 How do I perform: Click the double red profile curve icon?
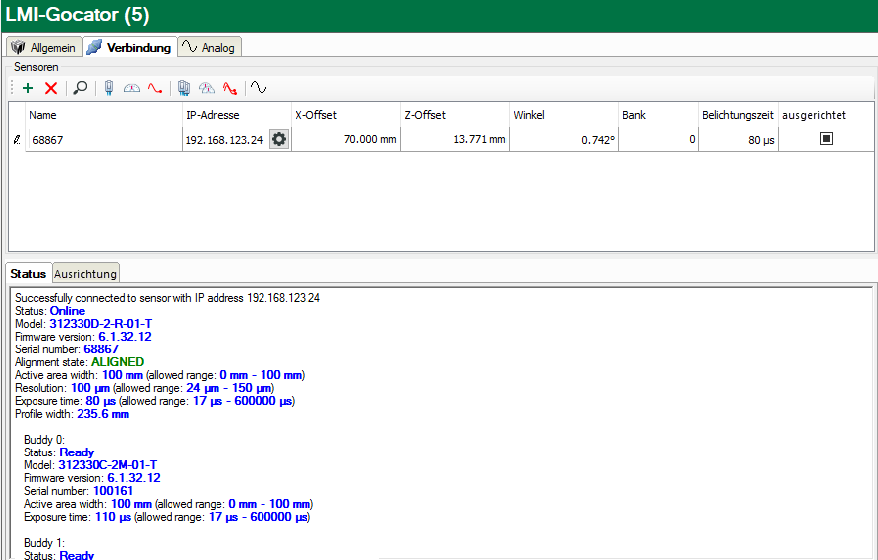[230, 88]
